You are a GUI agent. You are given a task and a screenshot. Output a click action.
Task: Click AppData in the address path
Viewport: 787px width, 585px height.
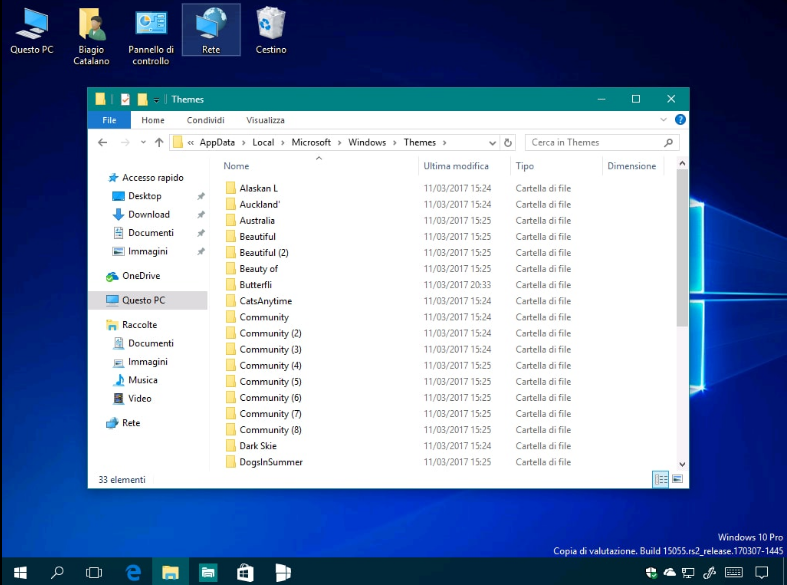(217, 142)
